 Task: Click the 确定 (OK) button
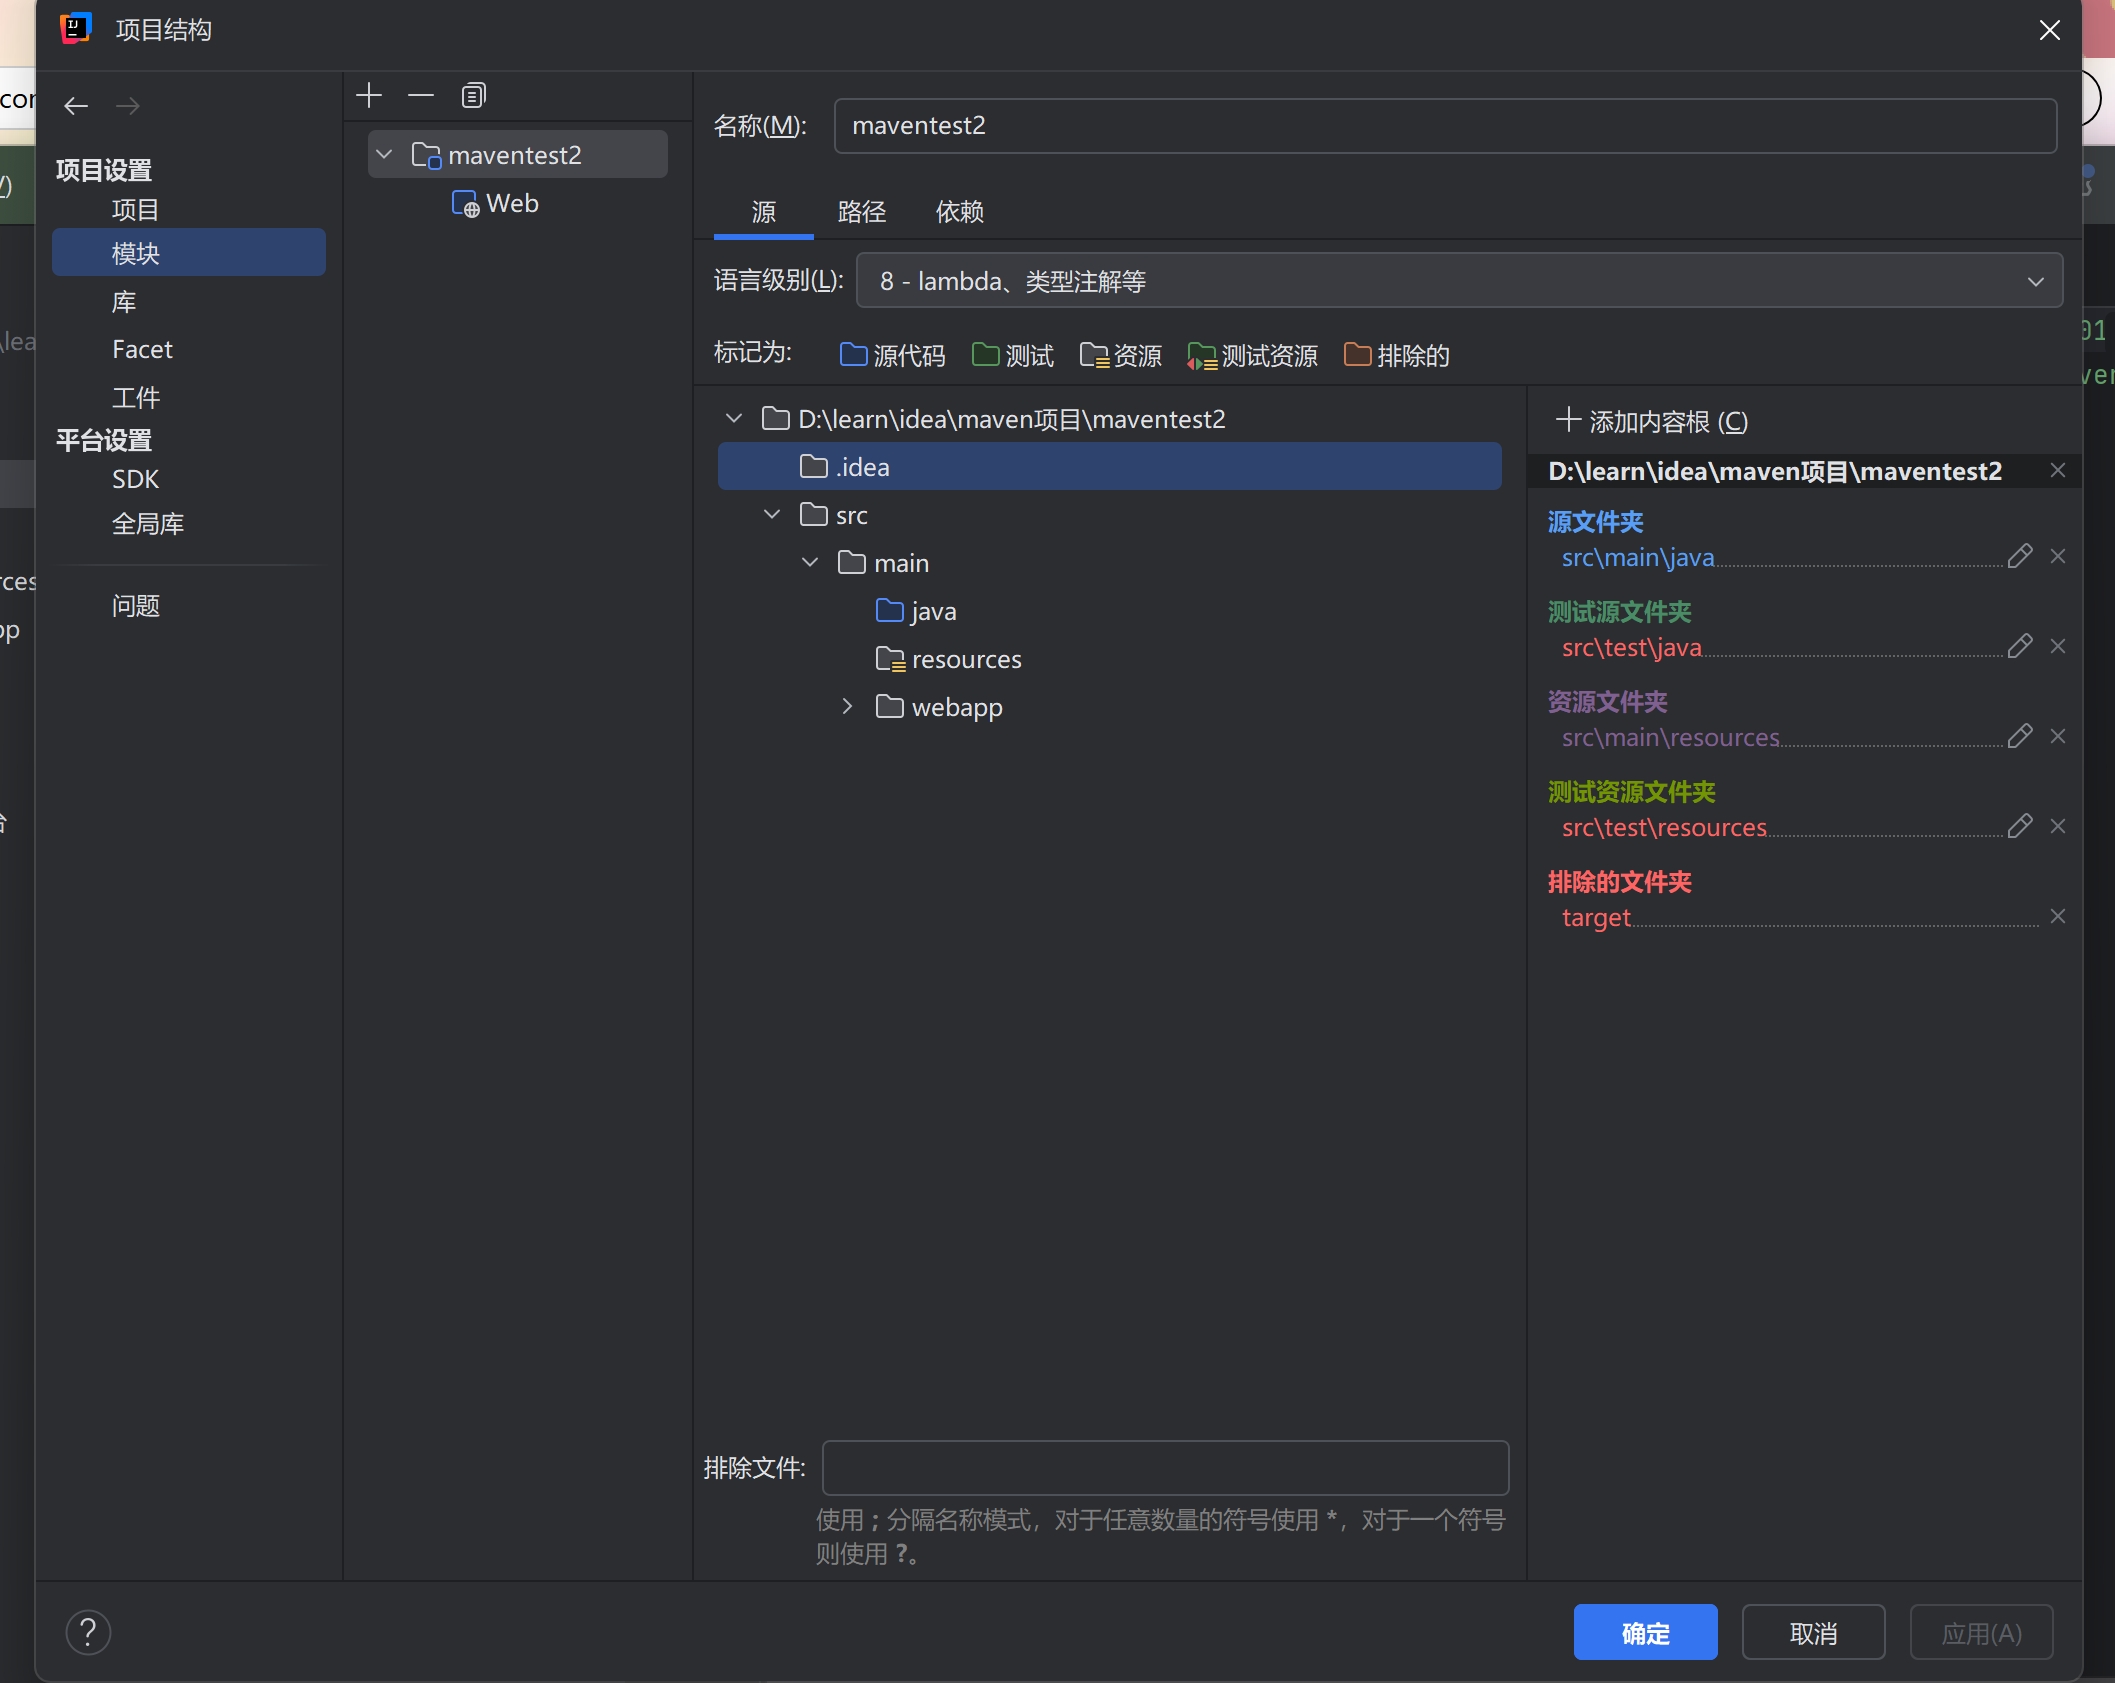[1645, 1633]
